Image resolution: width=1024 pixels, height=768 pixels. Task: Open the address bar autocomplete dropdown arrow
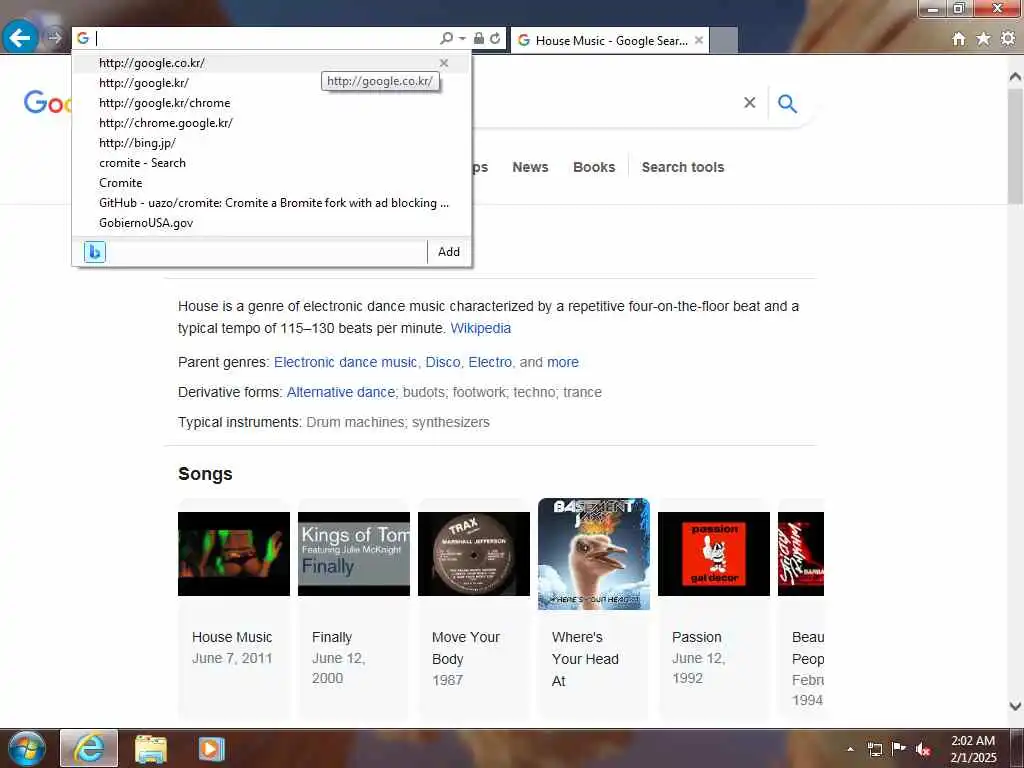click(462, 39)
